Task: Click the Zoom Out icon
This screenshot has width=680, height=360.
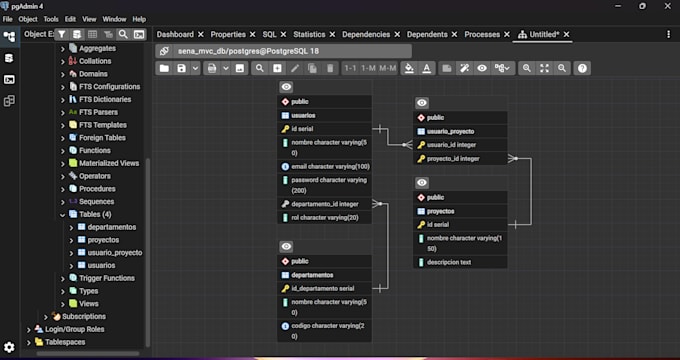Action: click(562, 68)
